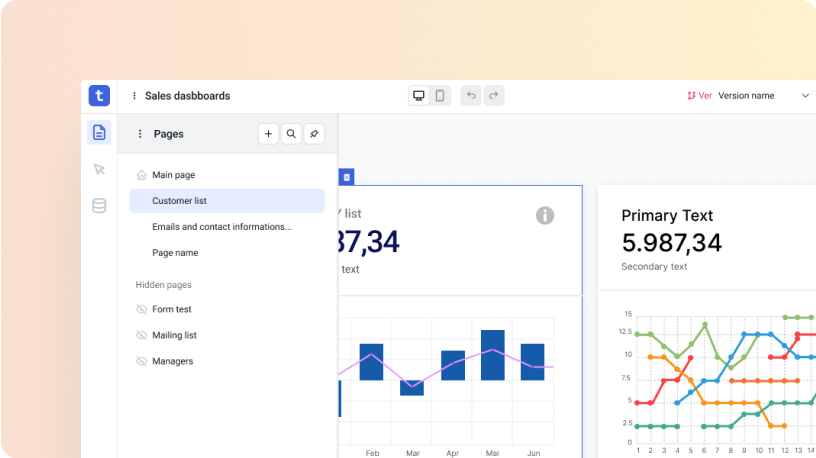The height and width of the screenshot is (458, 816).
Task: Redo the last change
Action: [x=493, y=96]
